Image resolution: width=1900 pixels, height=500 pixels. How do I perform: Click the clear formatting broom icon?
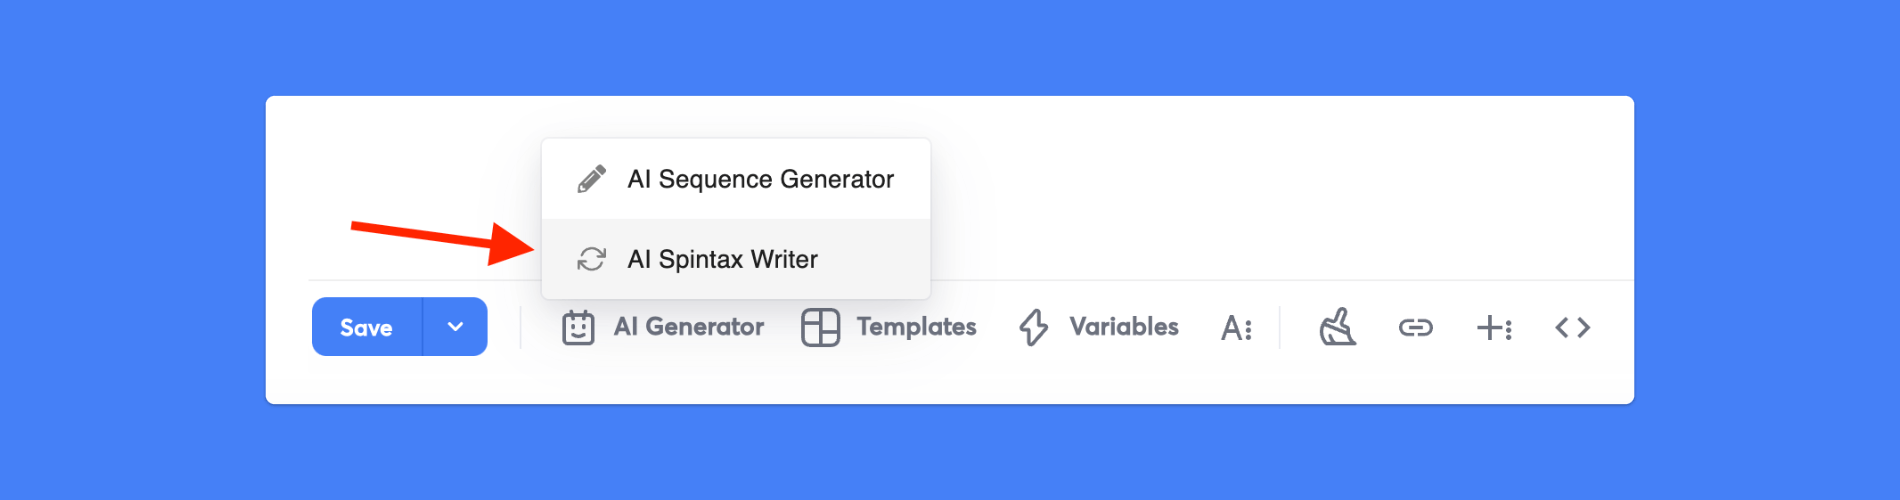click(x=1337, y=327)
